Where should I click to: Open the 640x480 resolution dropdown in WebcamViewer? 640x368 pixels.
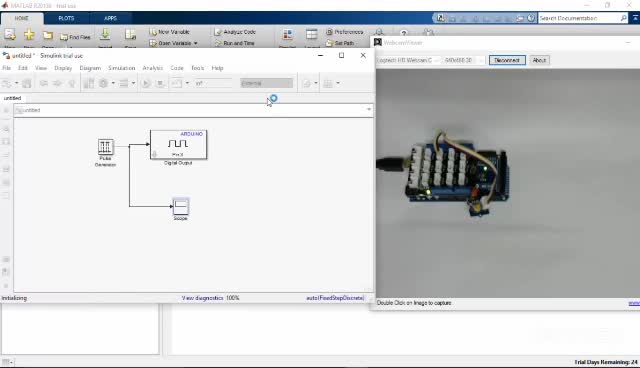(x=464, y=60)
